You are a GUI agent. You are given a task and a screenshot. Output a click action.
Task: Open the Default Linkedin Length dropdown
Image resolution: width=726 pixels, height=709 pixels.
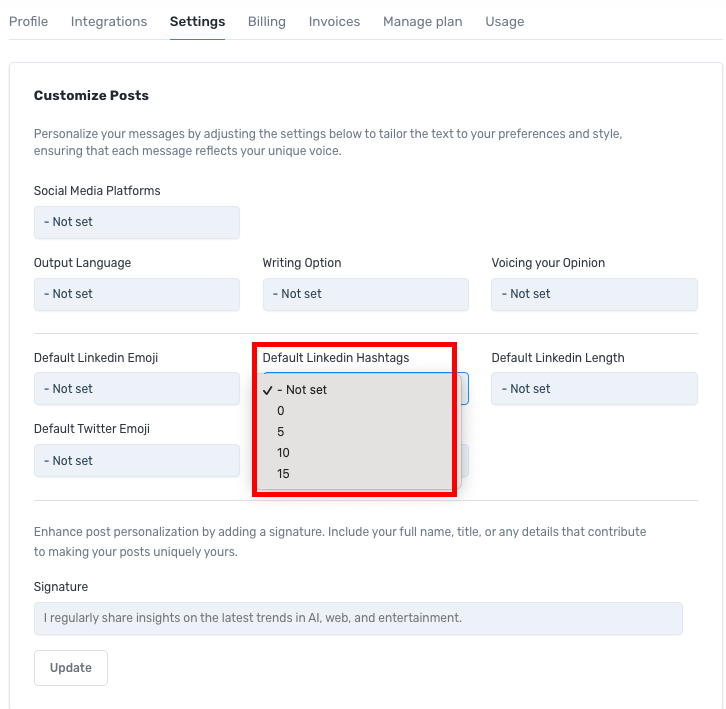(x=594, y=389)
